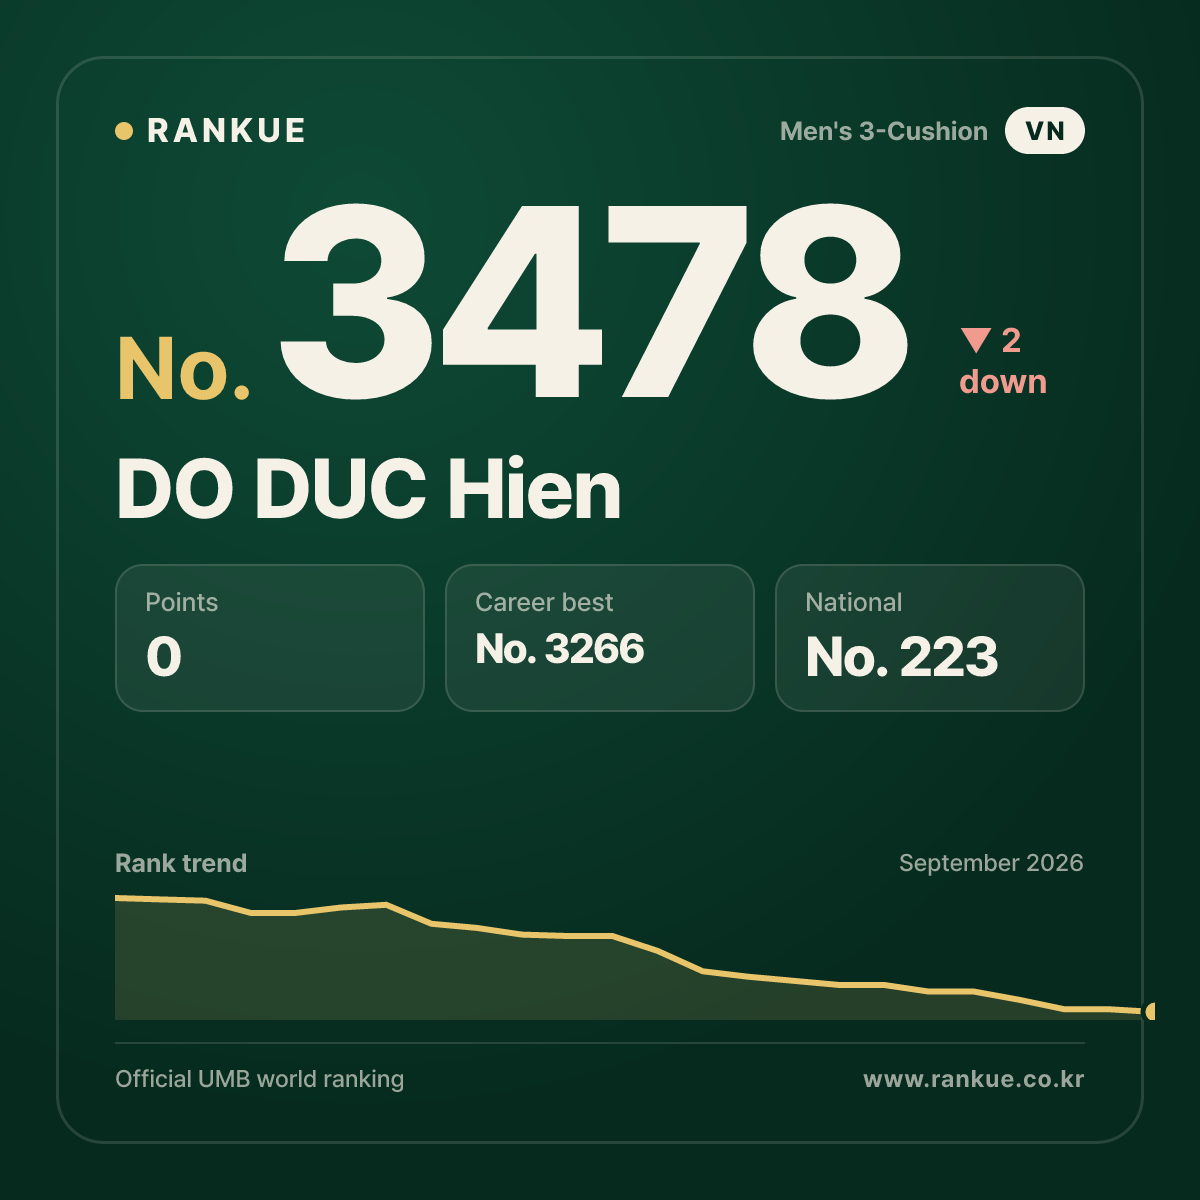
Task: Click the red "down" rank-change text
Action: point(1003,382)
